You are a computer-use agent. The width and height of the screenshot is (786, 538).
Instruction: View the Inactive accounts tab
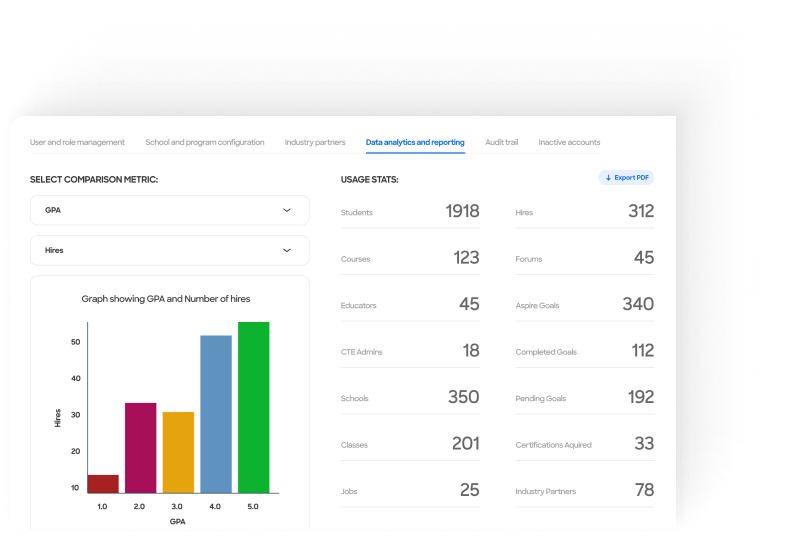click(x=569, y=143)
